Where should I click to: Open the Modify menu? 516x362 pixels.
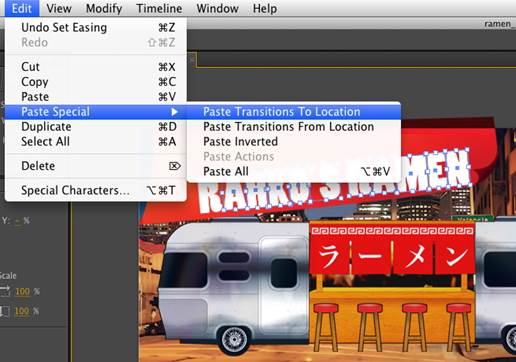(104, 8)
